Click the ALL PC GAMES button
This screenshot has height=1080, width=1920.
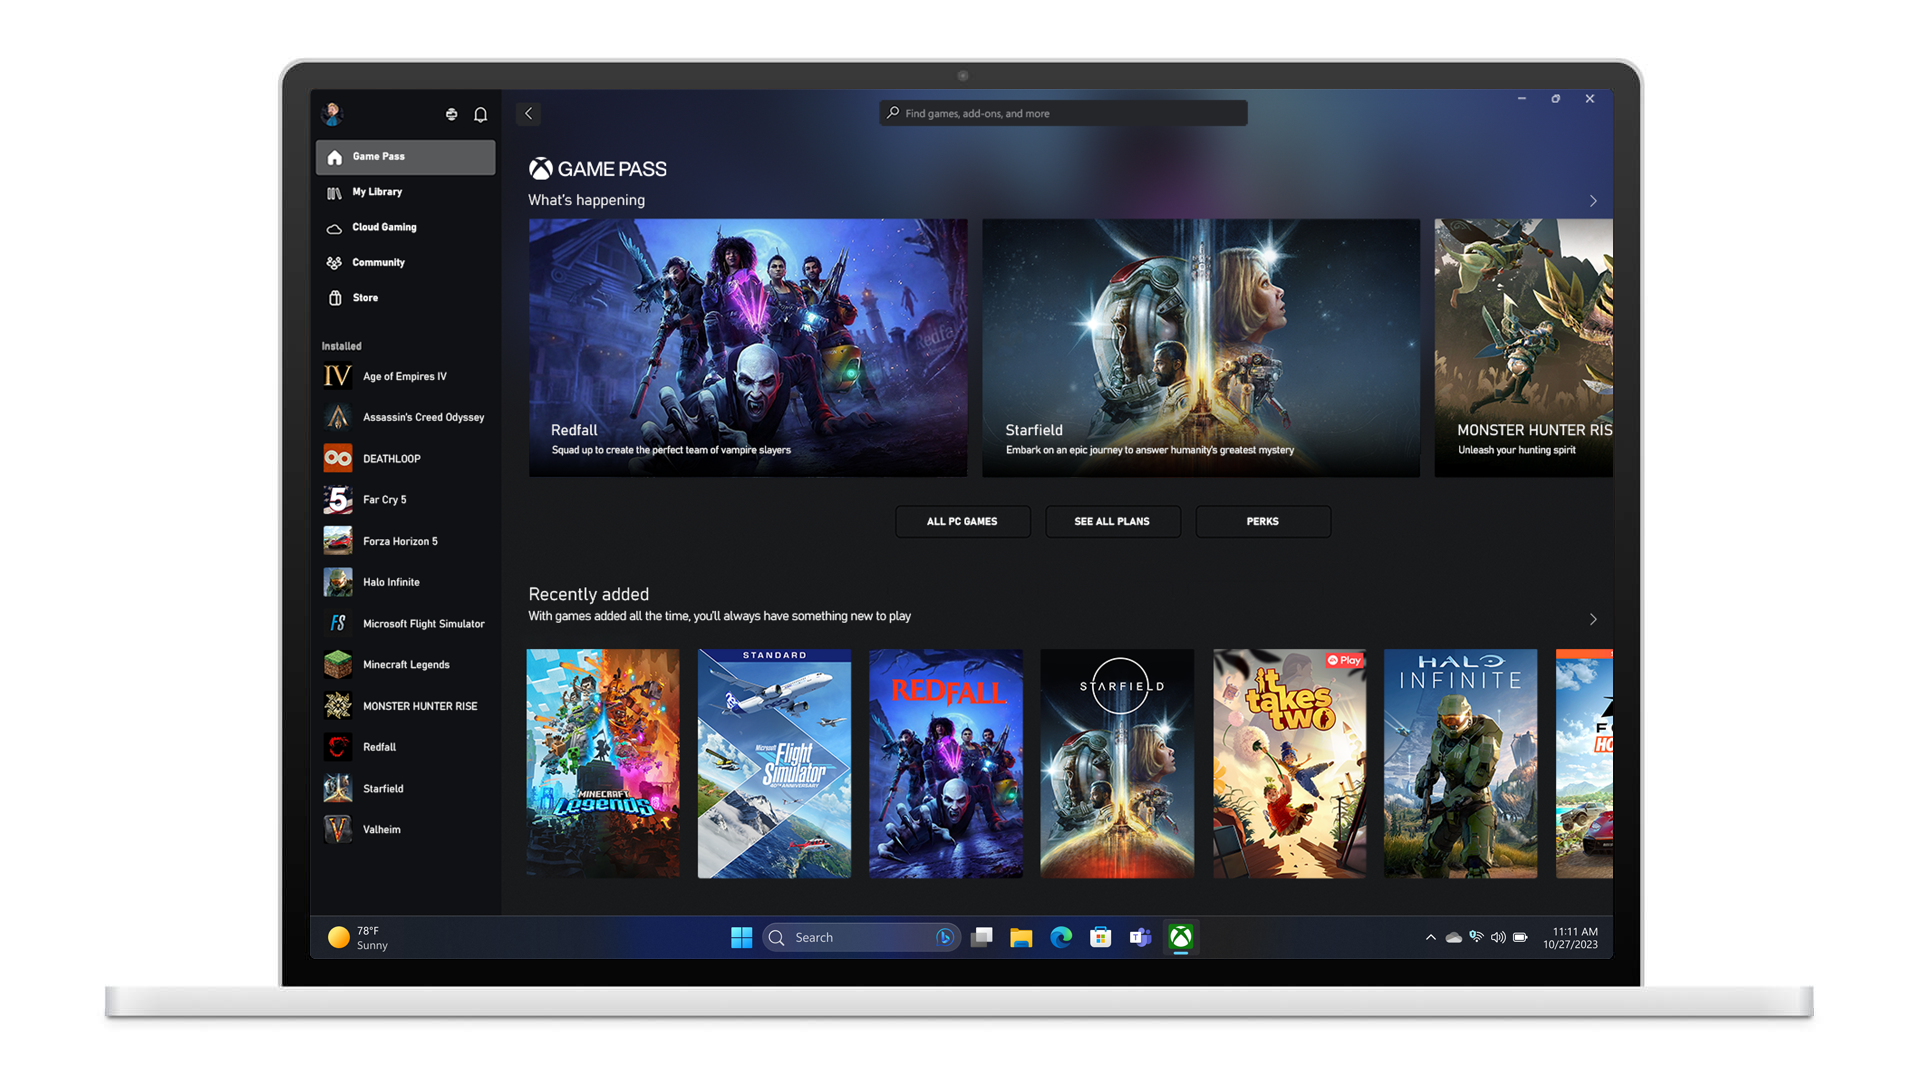pyautogui.click(x=962, y=521)
